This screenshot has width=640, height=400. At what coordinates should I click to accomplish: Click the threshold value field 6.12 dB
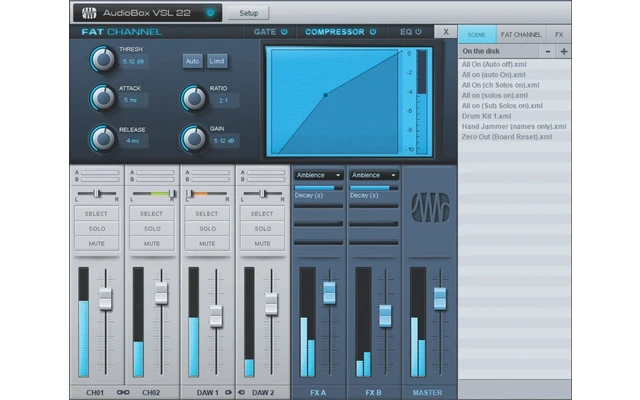click(133, 62)
